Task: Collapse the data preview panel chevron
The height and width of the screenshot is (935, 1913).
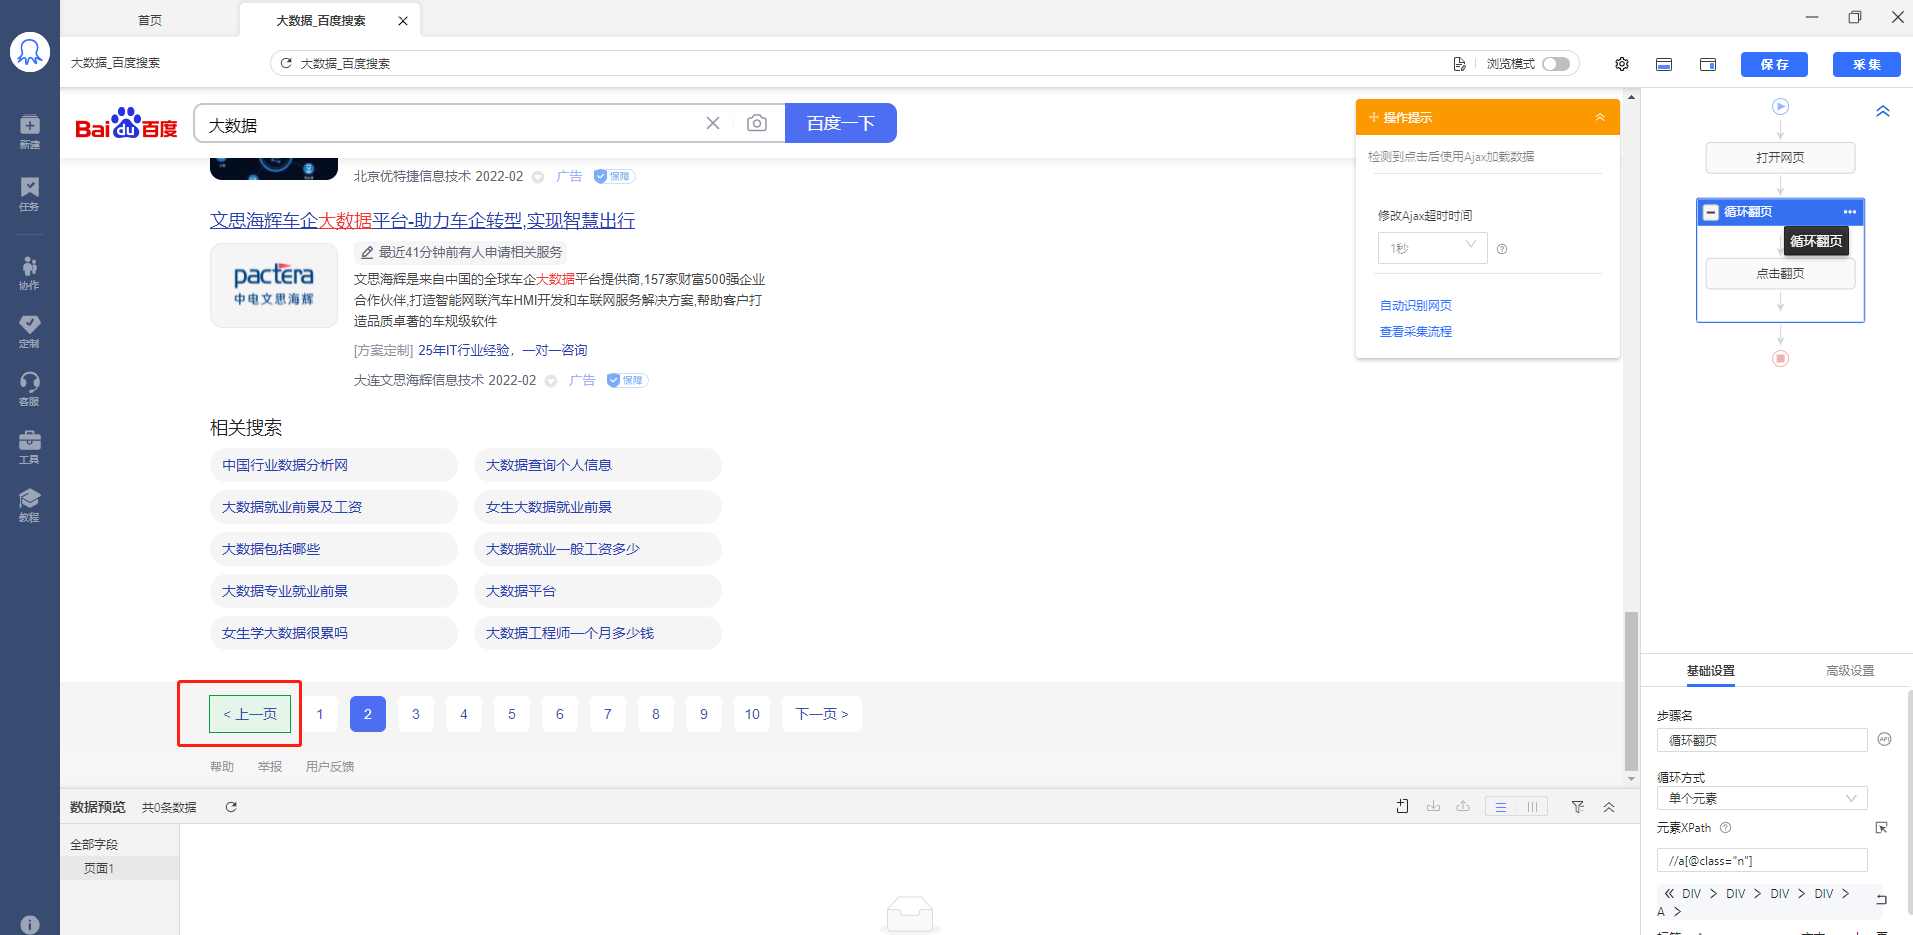Action: tap(1609, 807)
